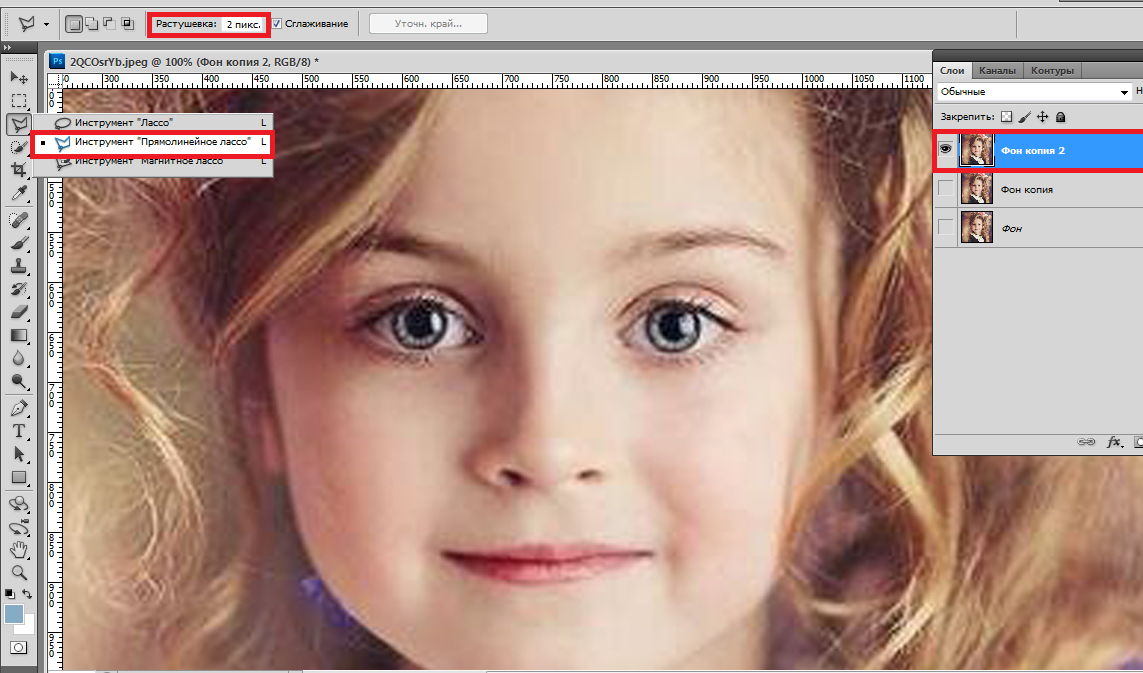Toggle the Сглаживание checkbox

click(x=277, y=24)
